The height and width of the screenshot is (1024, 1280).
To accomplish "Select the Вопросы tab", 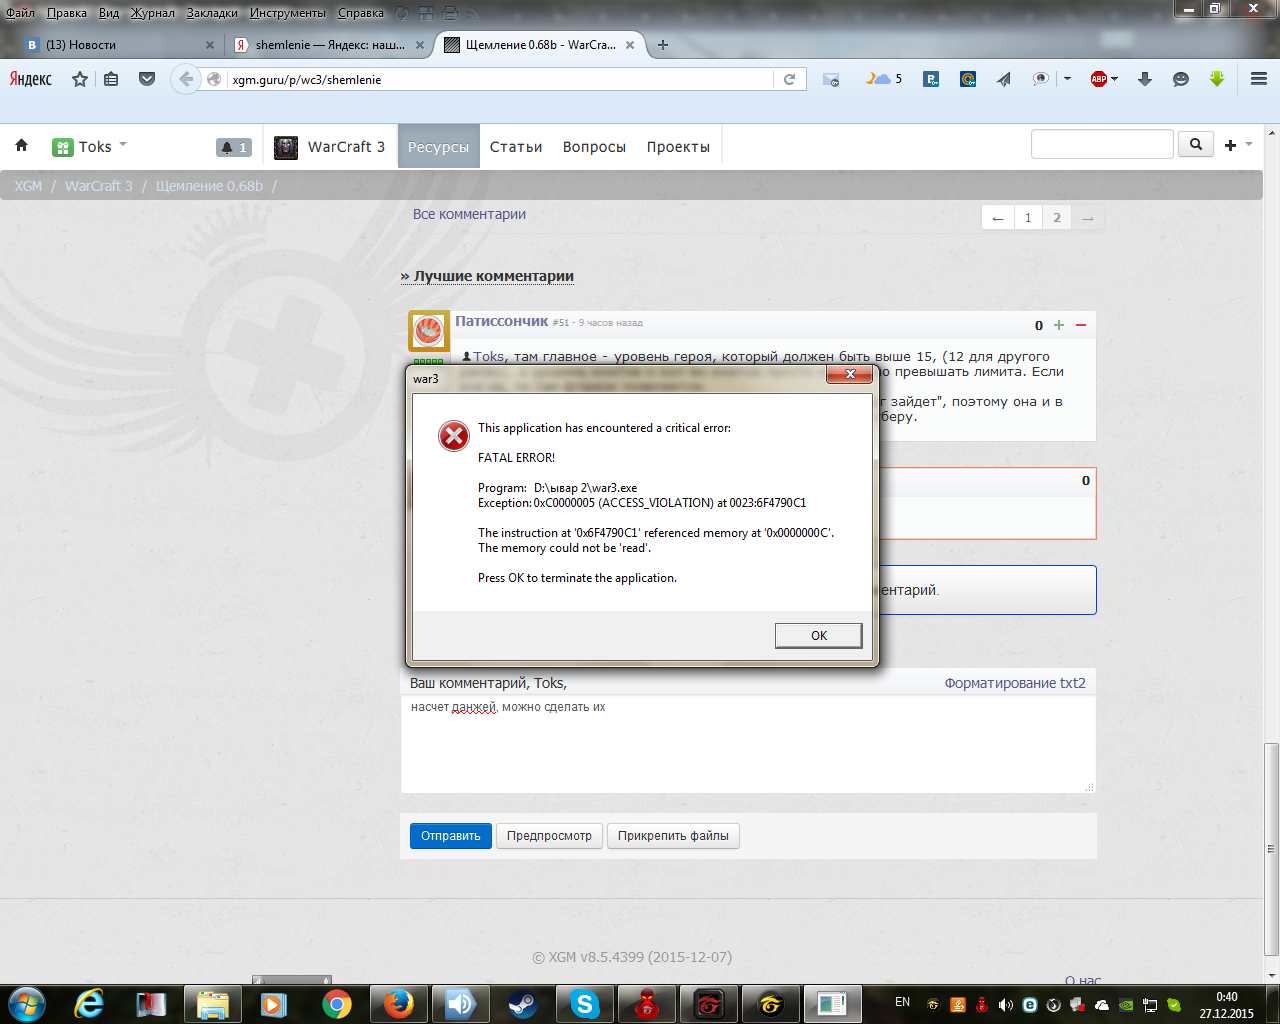I will point(594,147).
